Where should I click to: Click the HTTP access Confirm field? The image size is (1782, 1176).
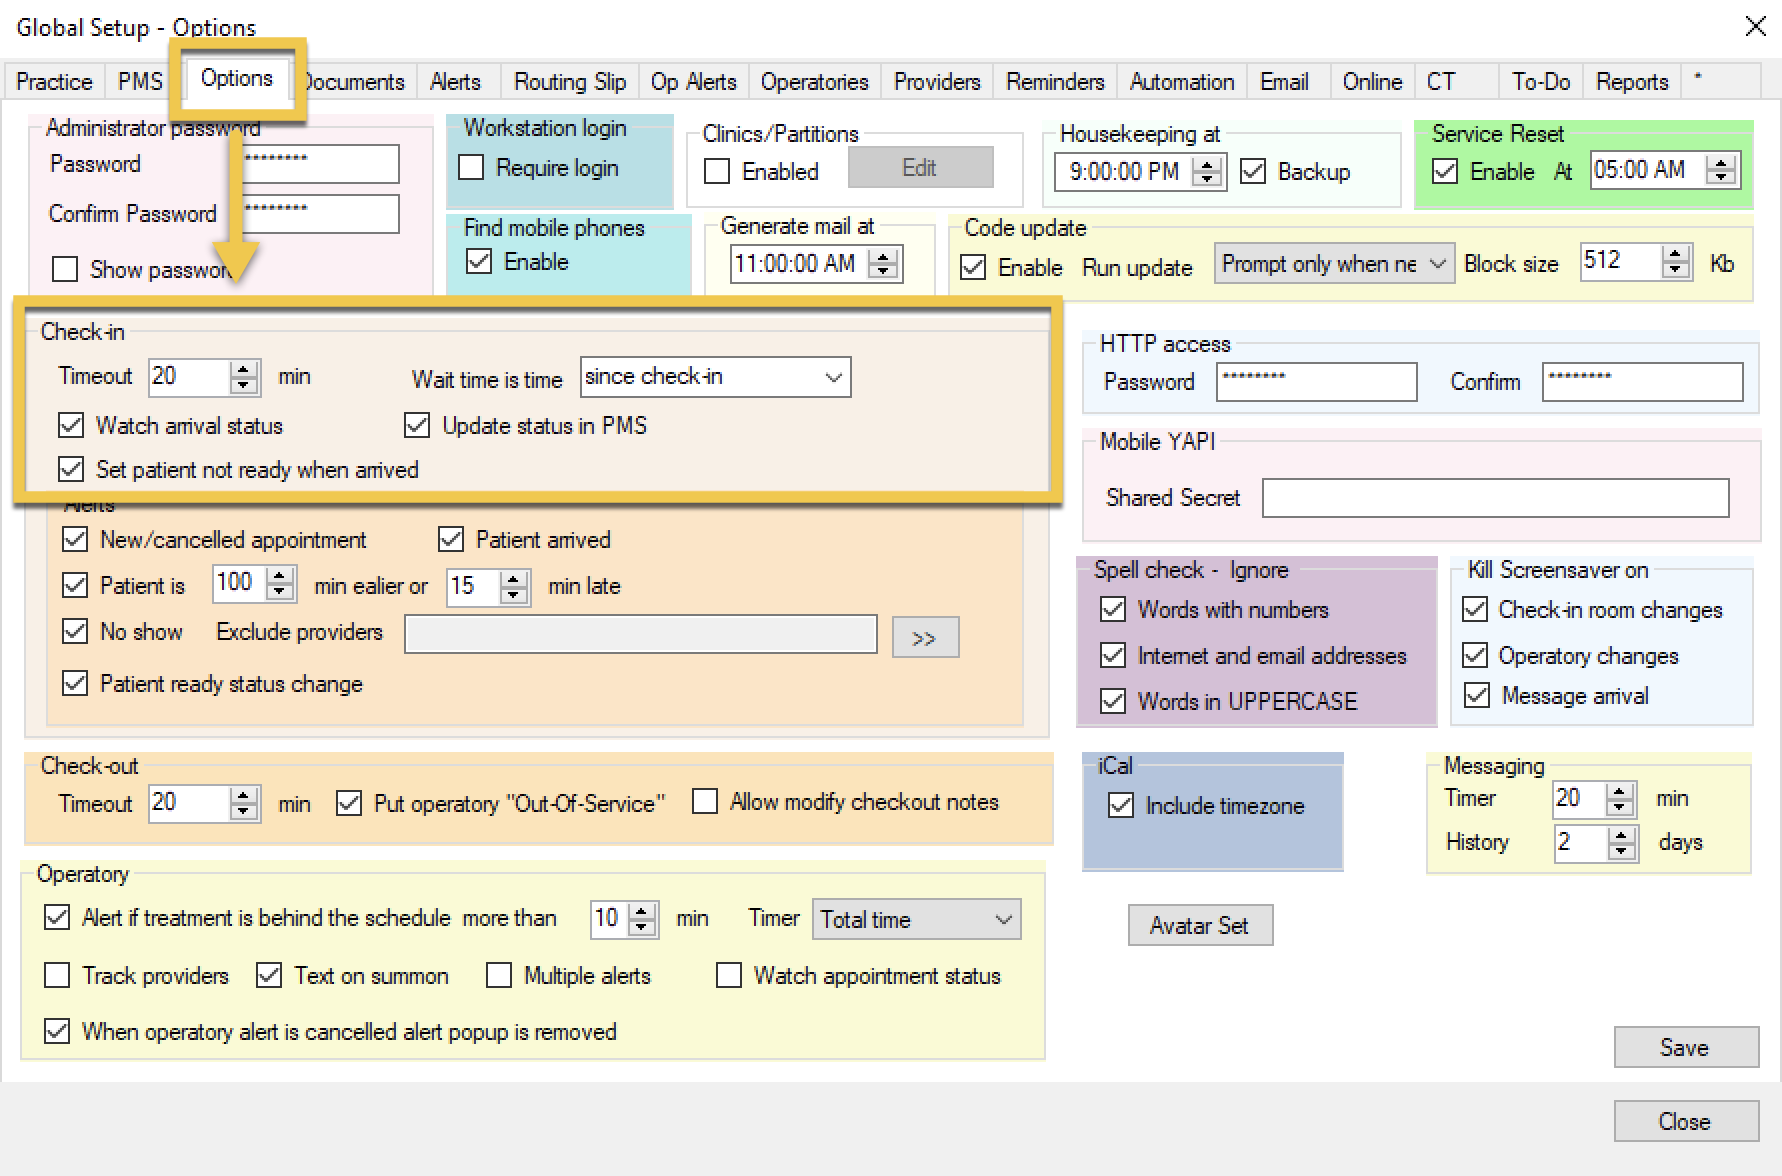1642,382
